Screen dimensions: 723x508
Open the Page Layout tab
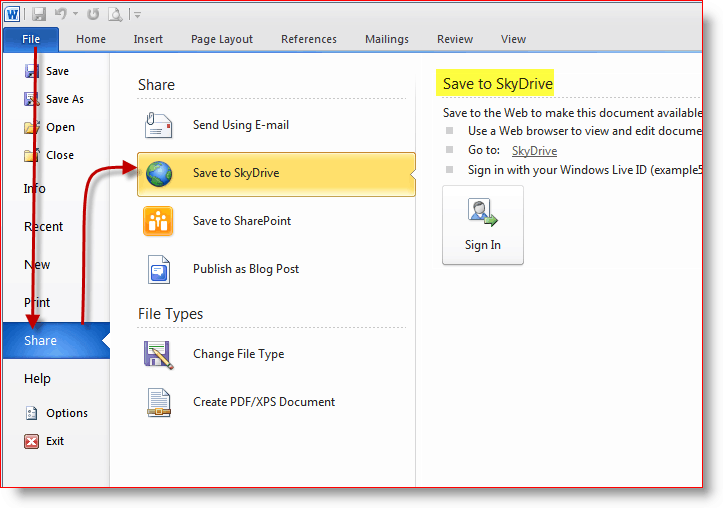point(222,40)
